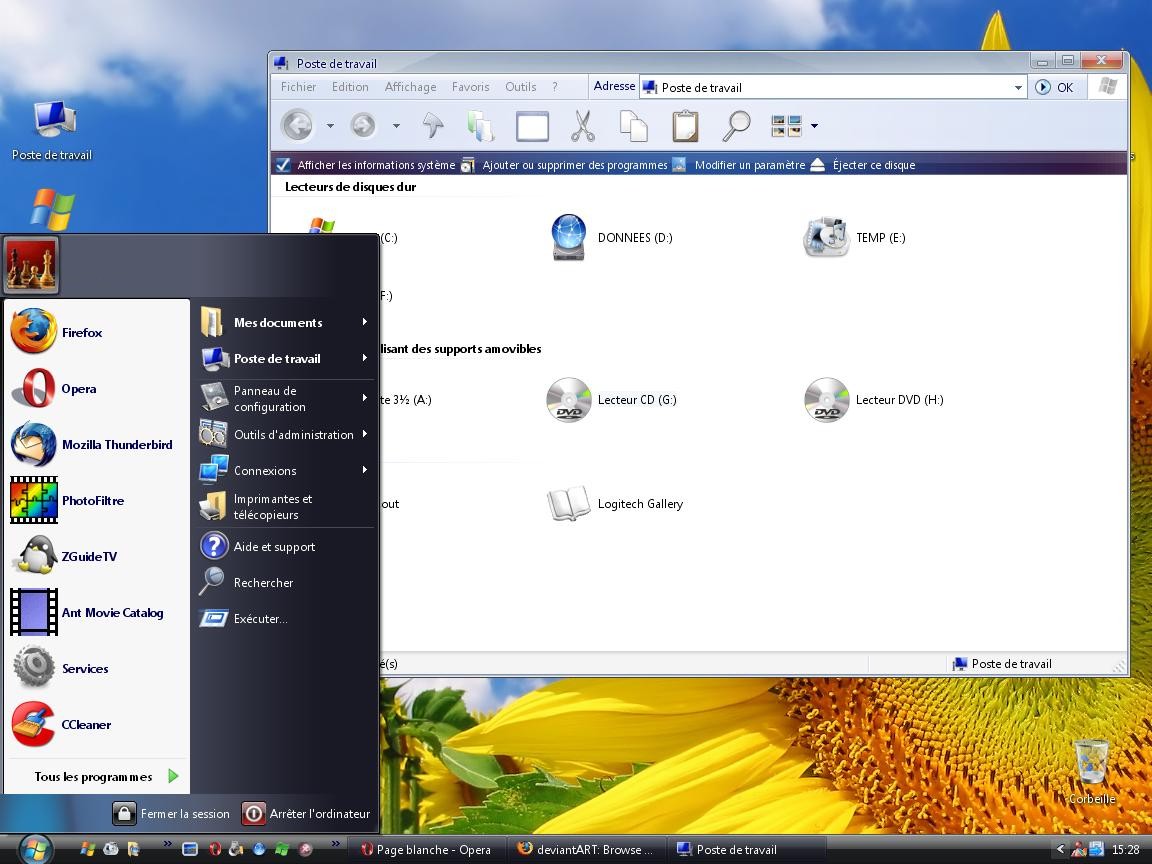1152x864 pixels.
Task: Switch to Page blanche - Opera taskbar window
Action: tap(426, 850)
